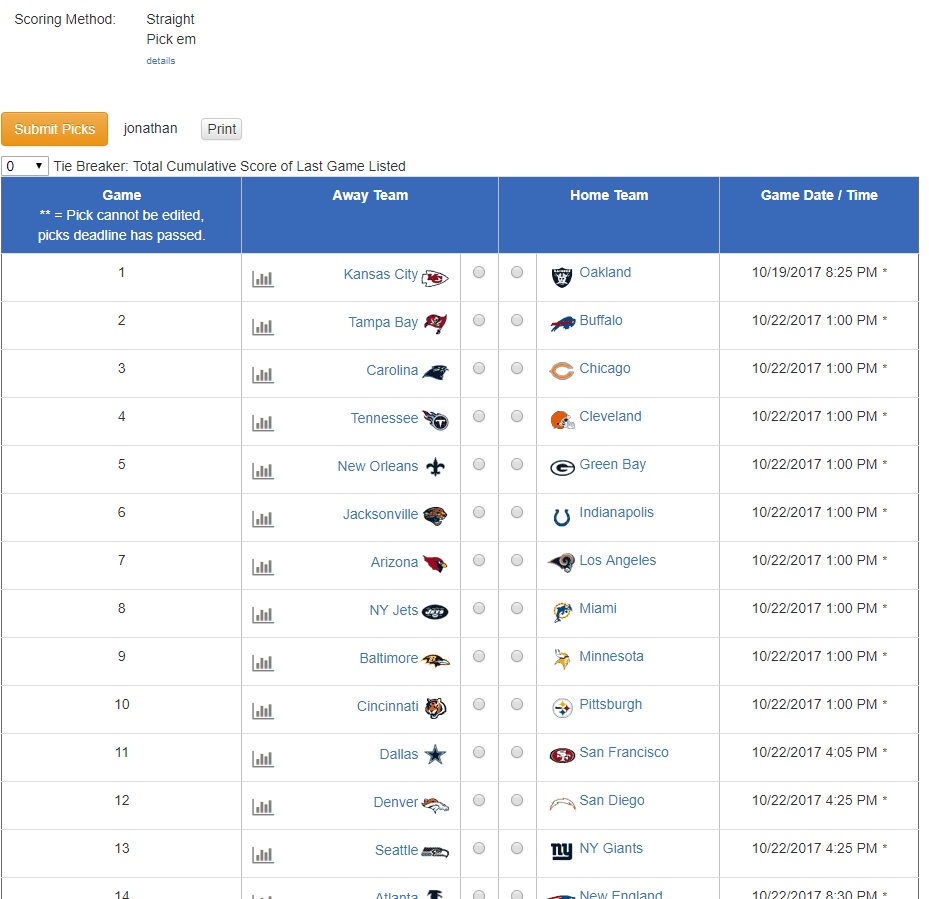
Task: Pick Kansas City as game 1 winner
Action: tap(479, 272)
